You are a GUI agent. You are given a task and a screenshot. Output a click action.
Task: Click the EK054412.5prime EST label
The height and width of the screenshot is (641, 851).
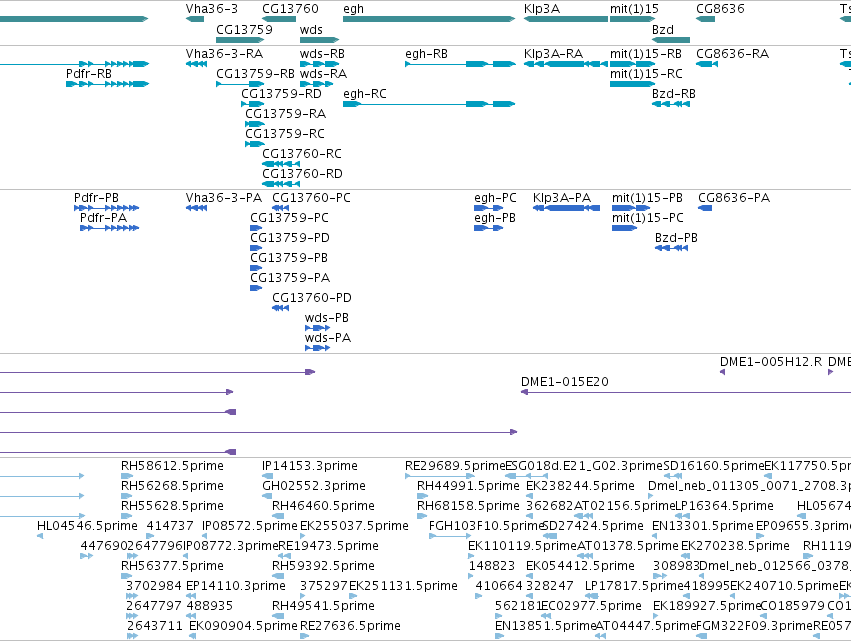[x=580, y=567]
